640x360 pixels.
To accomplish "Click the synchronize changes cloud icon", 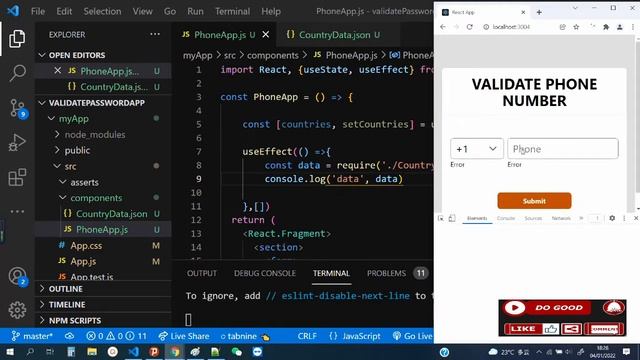I will 69,336.
